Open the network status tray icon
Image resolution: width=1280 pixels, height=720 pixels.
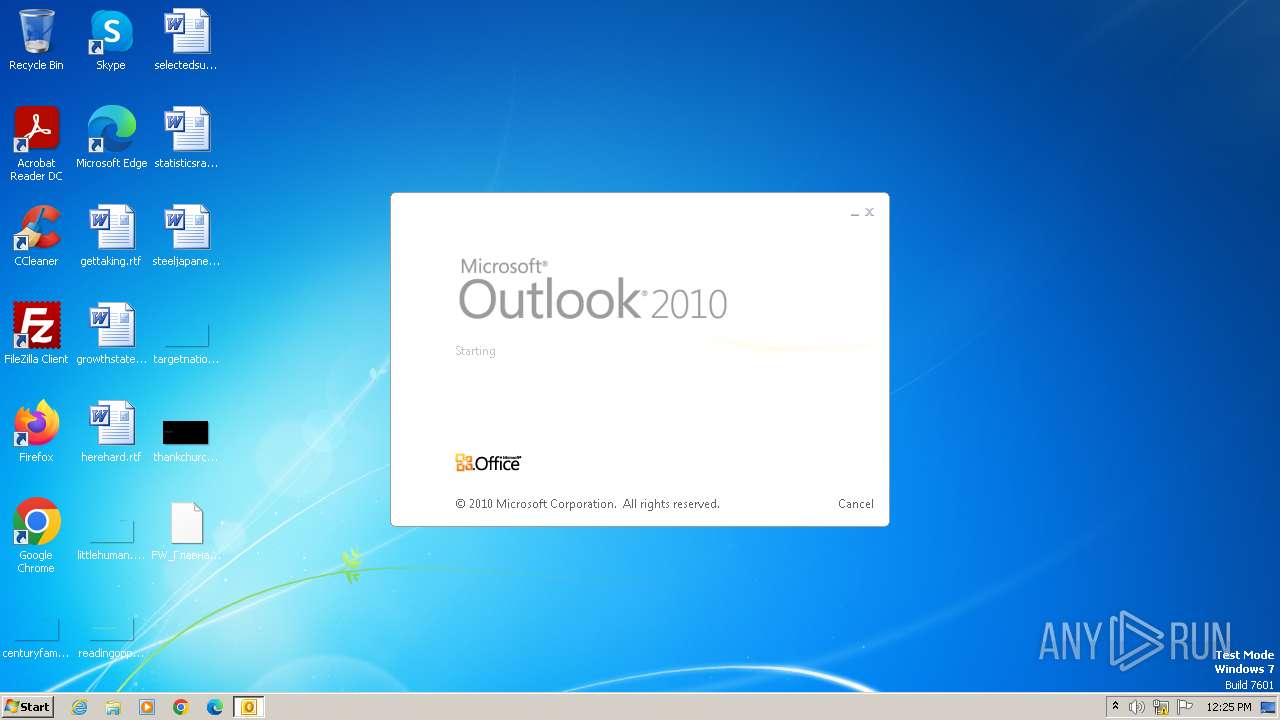click(x=1161, y=707)
